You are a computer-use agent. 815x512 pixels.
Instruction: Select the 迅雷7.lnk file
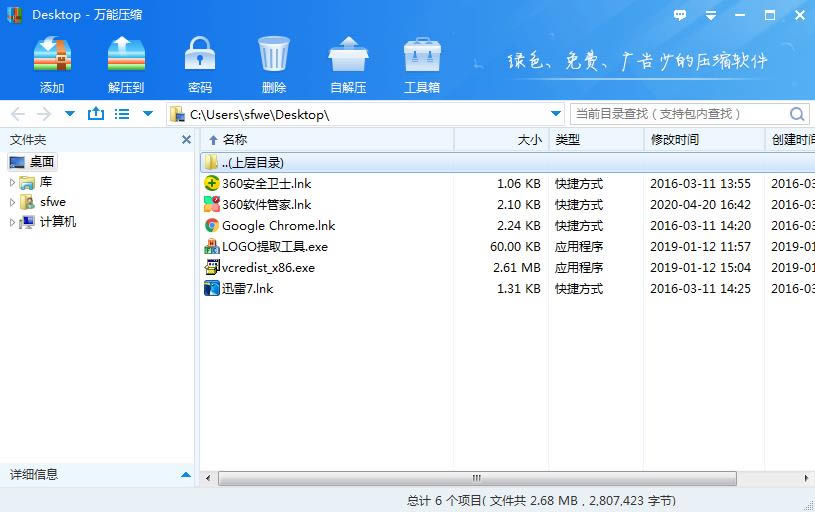tap(247, 288)
